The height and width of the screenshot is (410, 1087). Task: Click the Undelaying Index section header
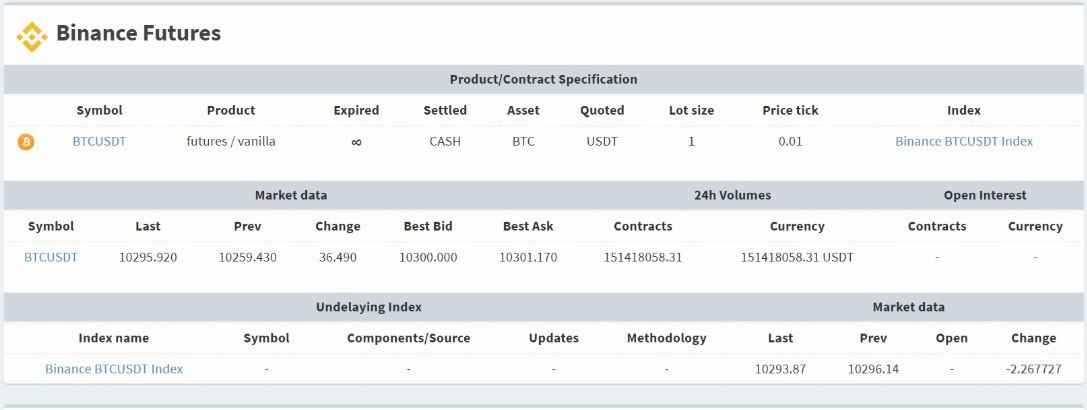tap(368, 308)
